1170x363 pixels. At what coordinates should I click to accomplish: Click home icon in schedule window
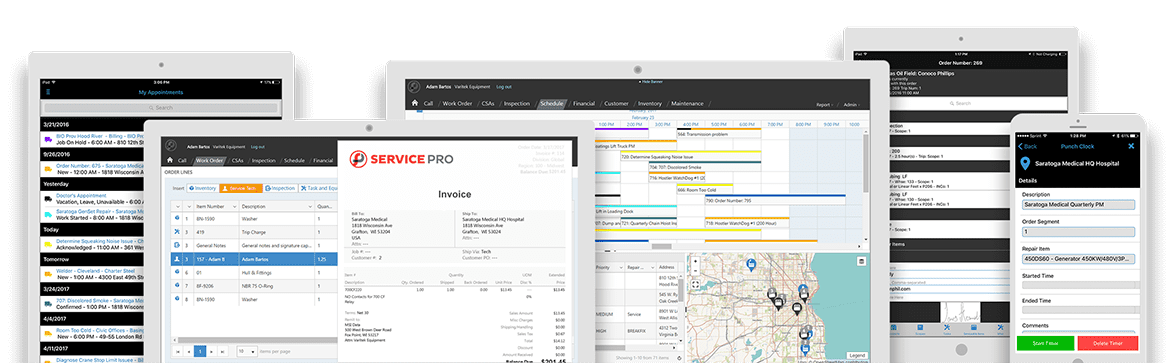coord(414,103)
